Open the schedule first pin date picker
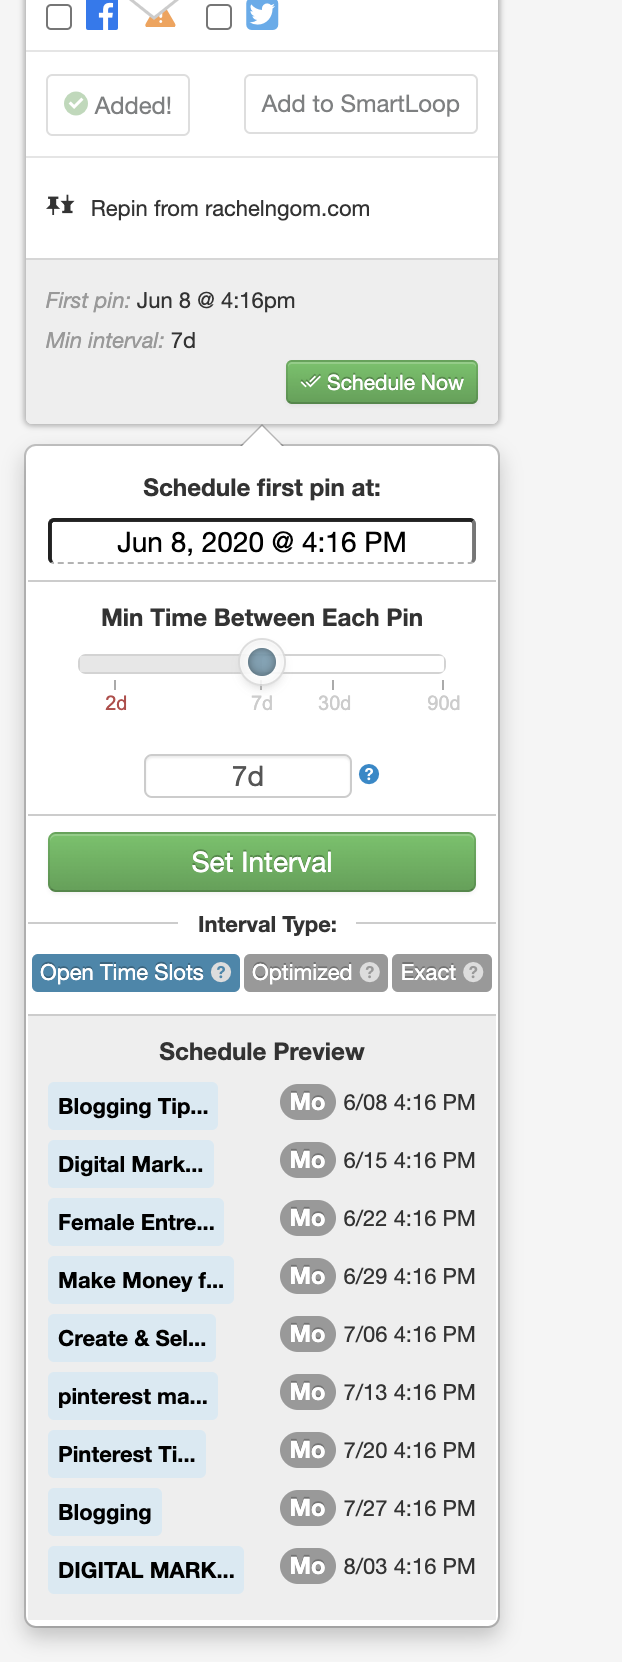Image resolution: width=622 pixels, height=1662 pixels. (261, 541)
